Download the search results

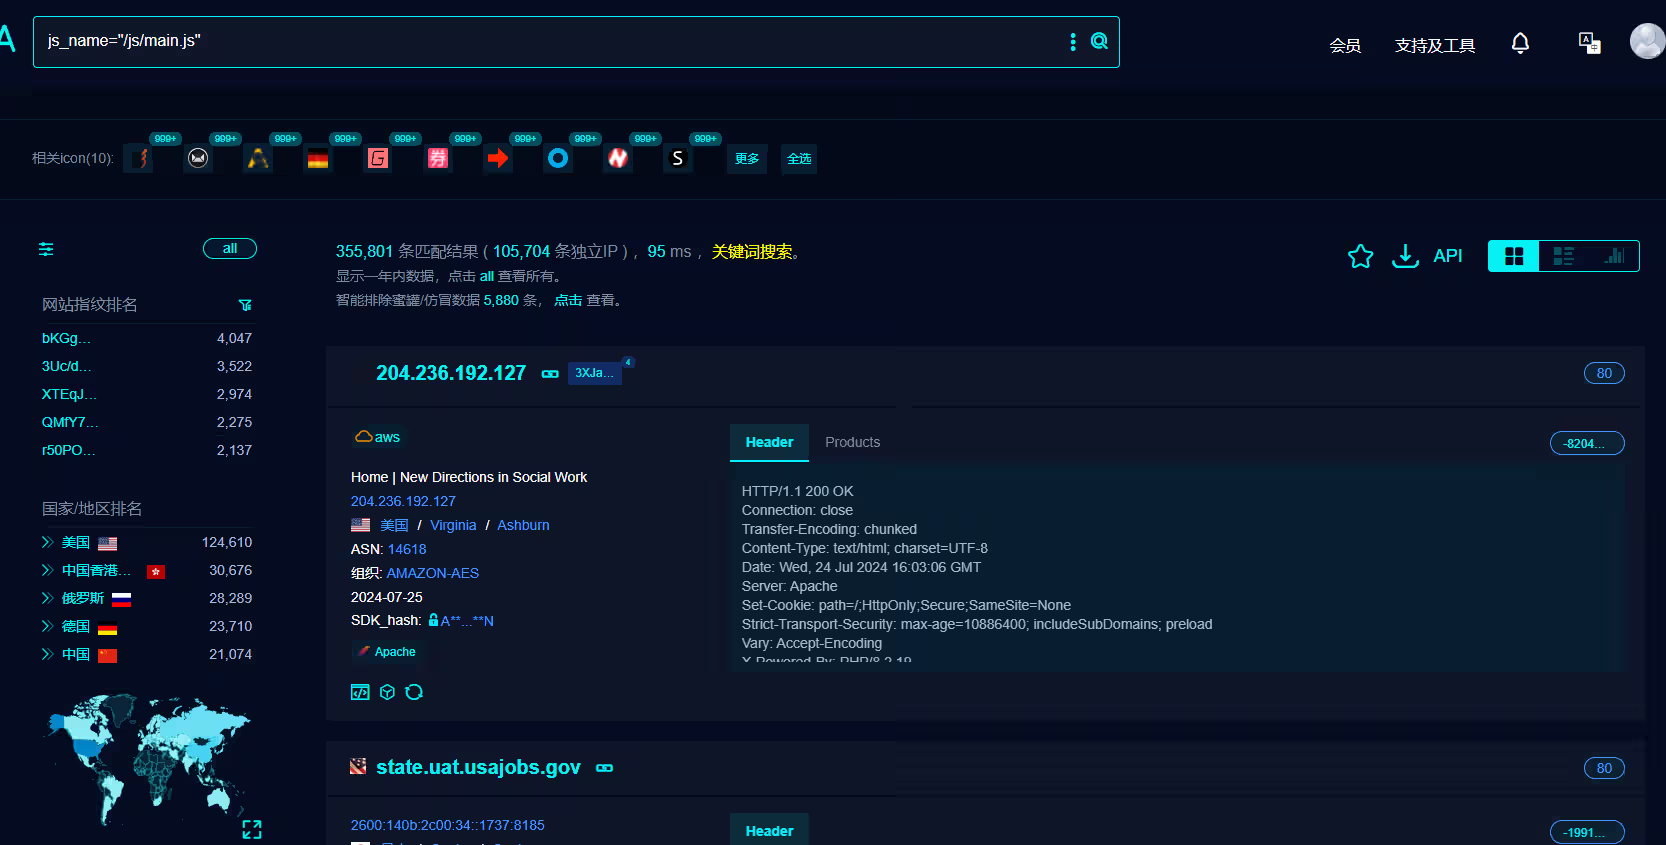[1405, 257]
